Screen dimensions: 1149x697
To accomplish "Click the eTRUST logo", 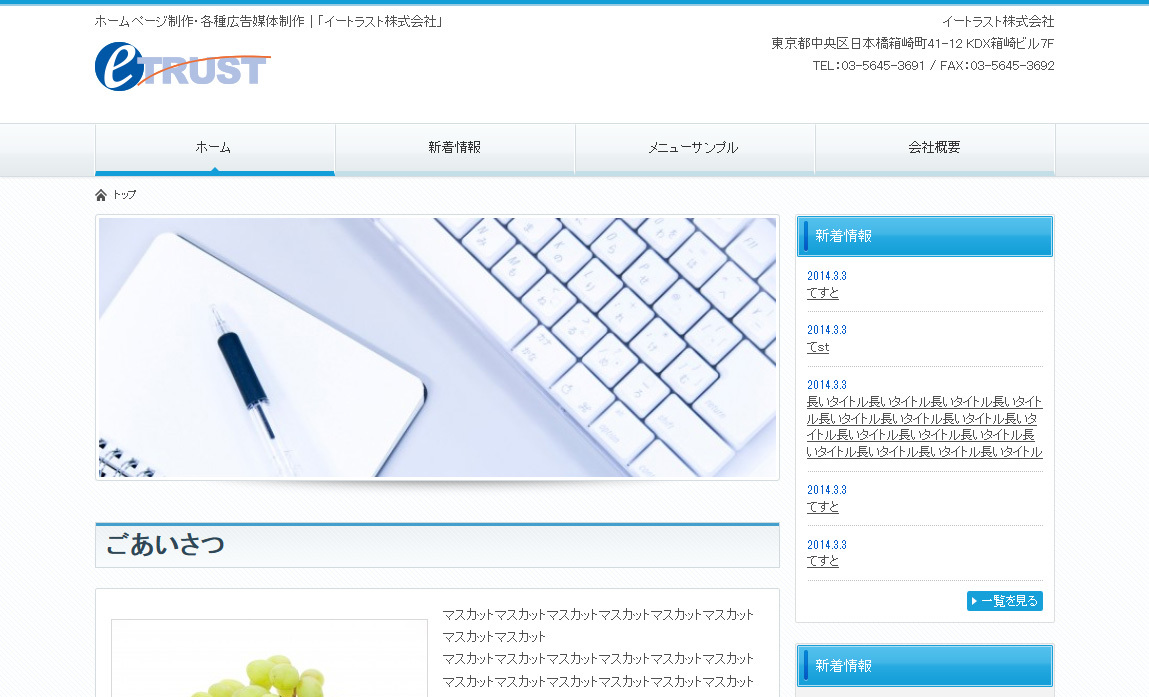I will click(182, 67).
